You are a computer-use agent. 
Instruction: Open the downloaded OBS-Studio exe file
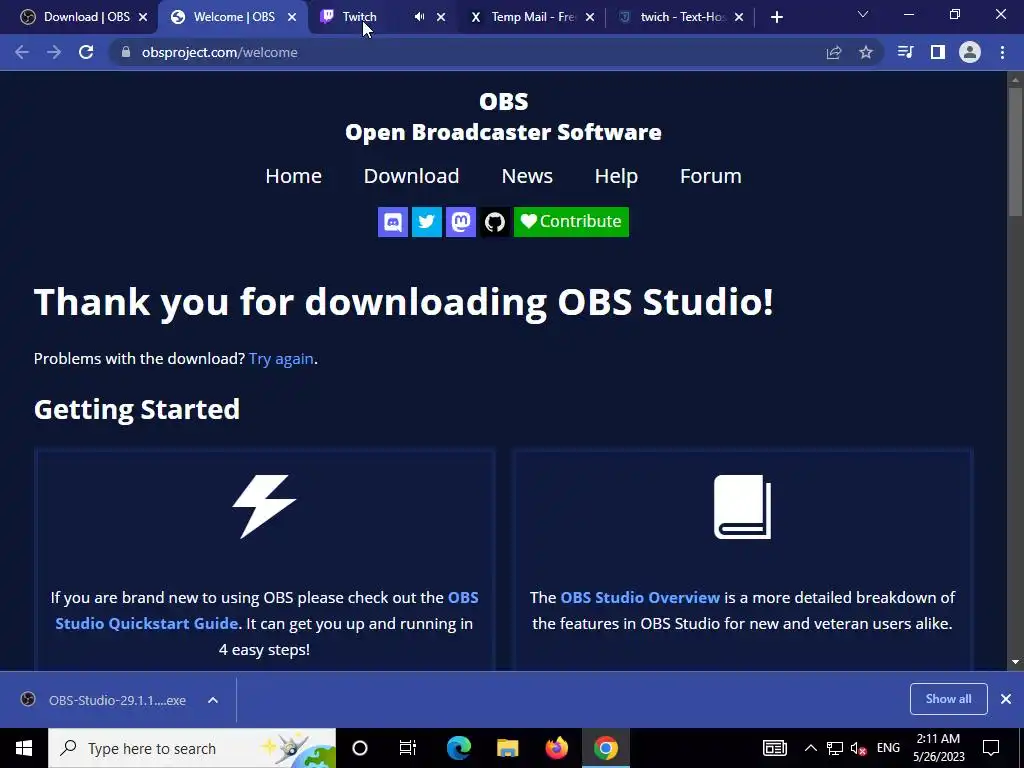(x=104, y=700)
